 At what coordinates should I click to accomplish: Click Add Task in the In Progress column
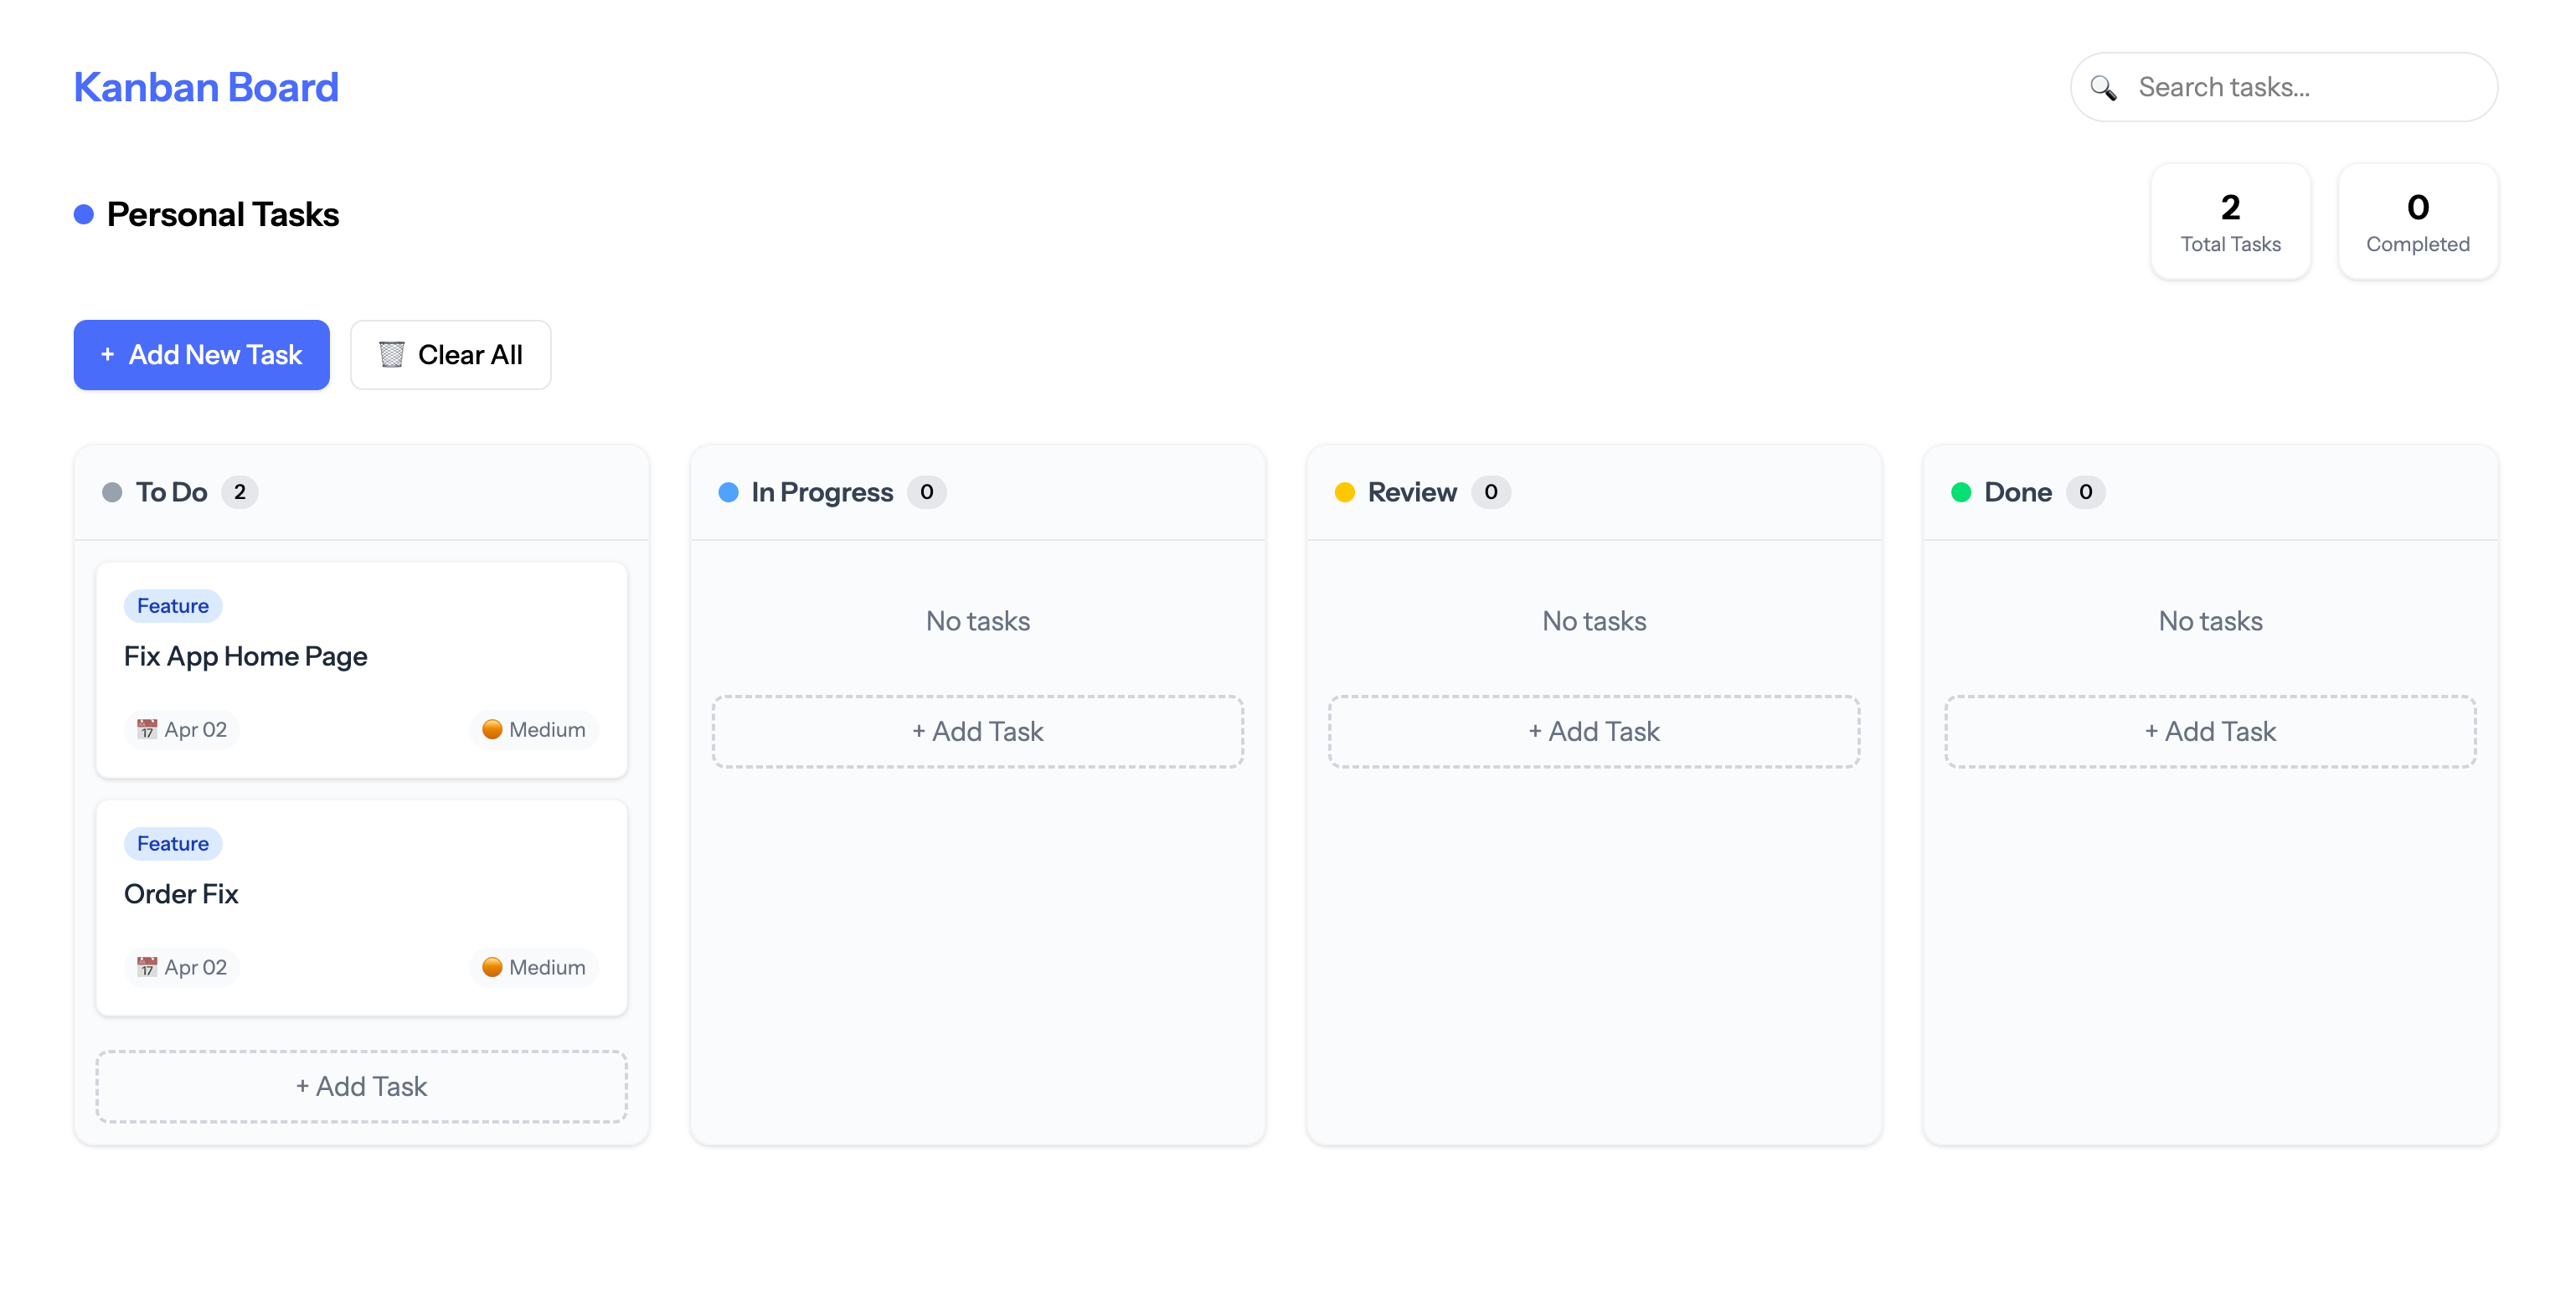pos(977,731)
